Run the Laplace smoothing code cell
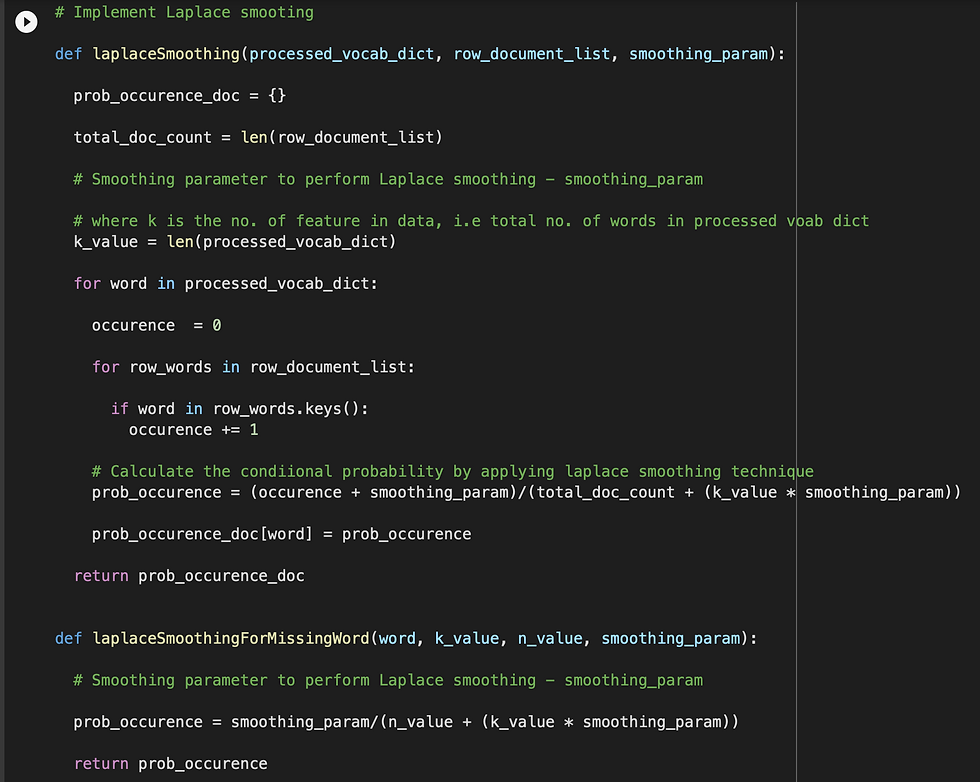Viewport: 980px width, 782px height. click(26, 22)
